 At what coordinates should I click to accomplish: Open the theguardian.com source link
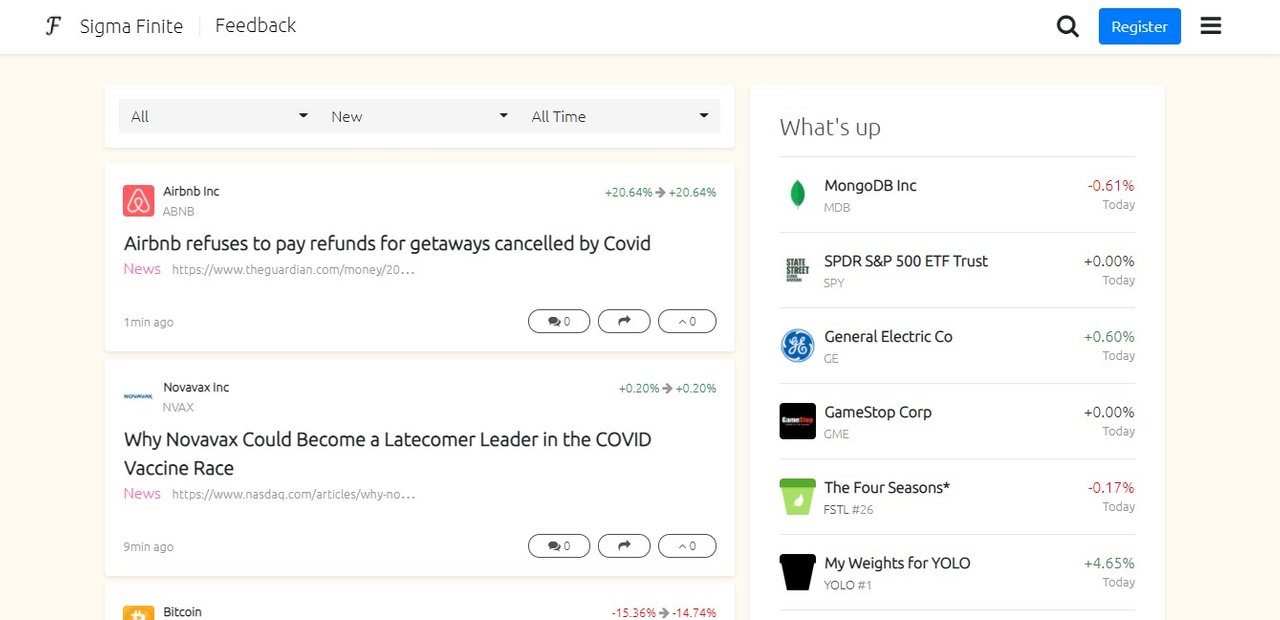tap(293, 269)
